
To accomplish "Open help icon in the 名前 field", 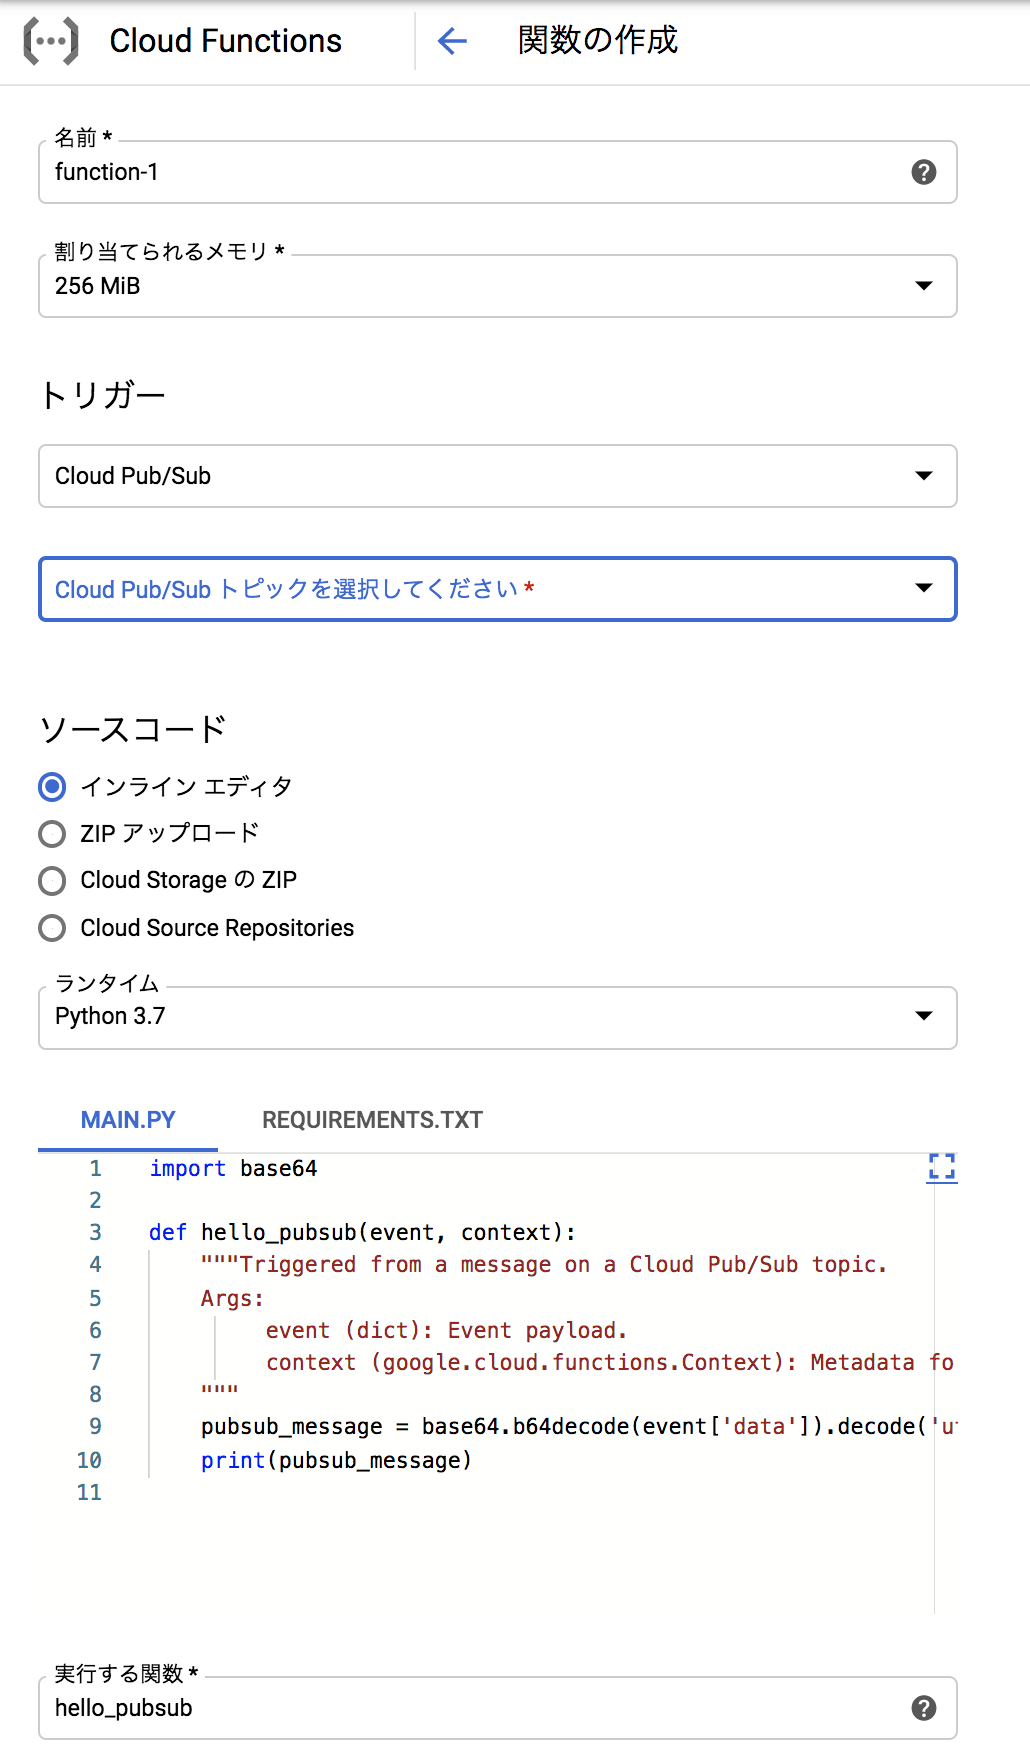I will point(924,172).
